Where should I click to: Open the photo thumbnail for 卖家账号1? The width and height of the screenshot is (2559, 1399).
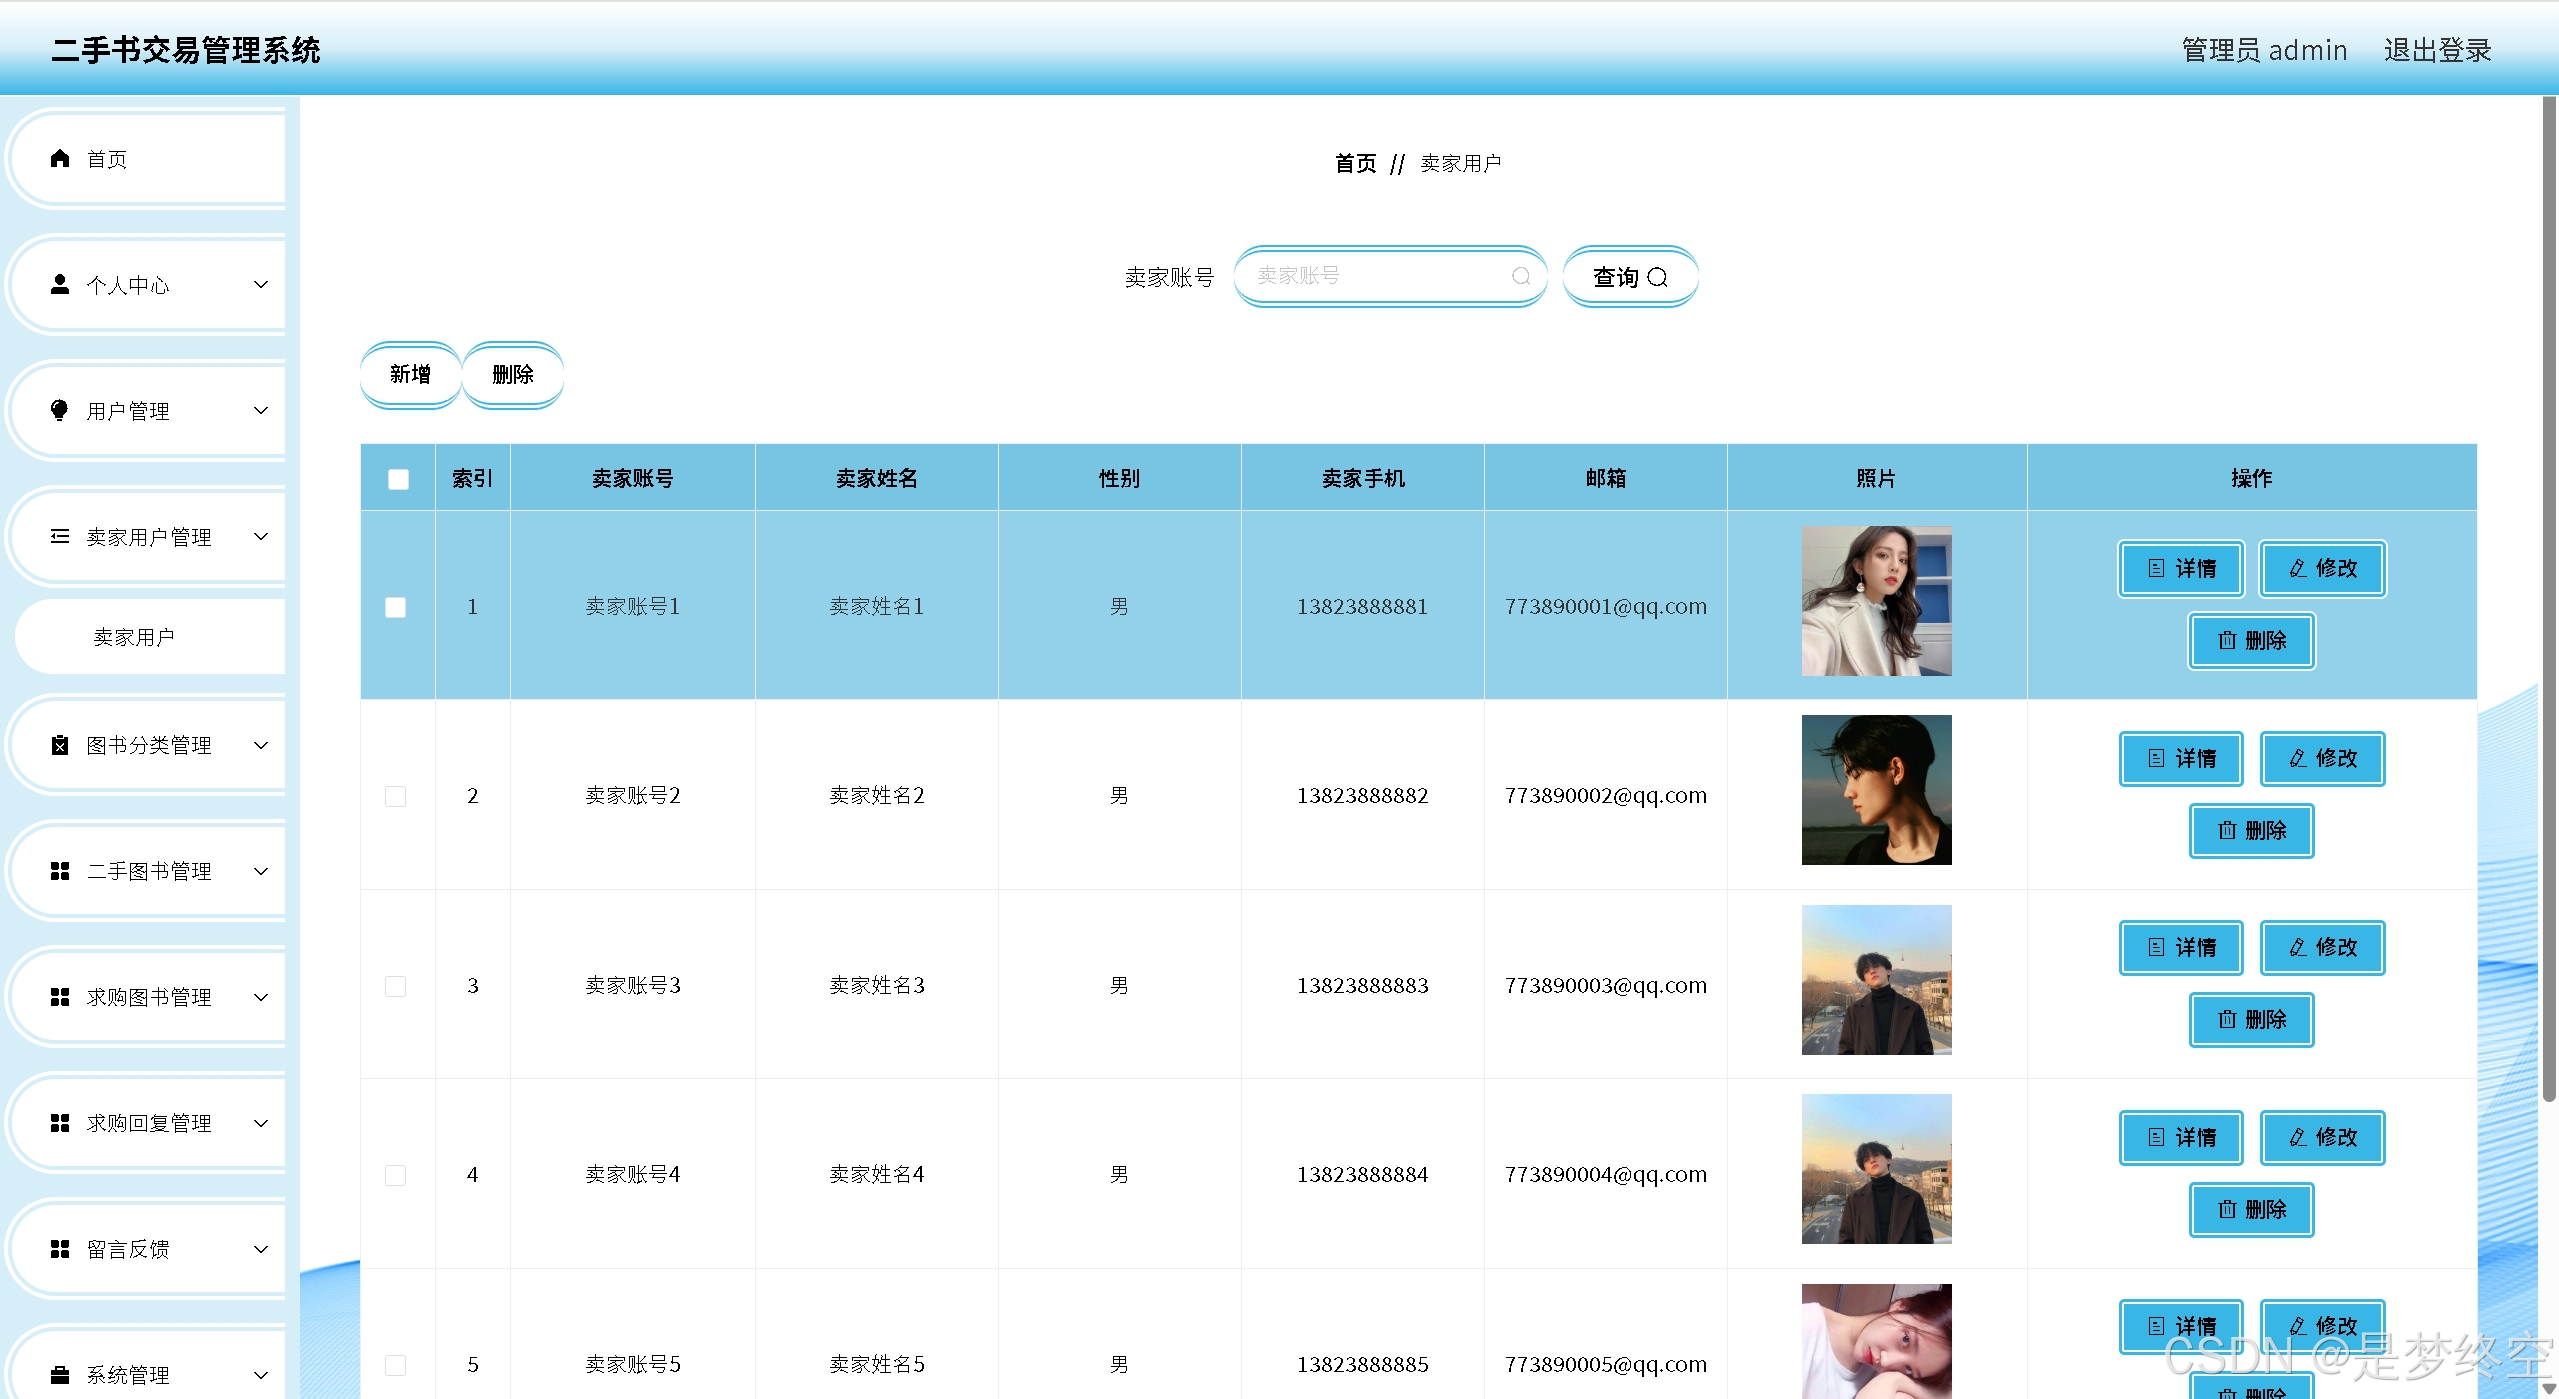[1876, 601]
